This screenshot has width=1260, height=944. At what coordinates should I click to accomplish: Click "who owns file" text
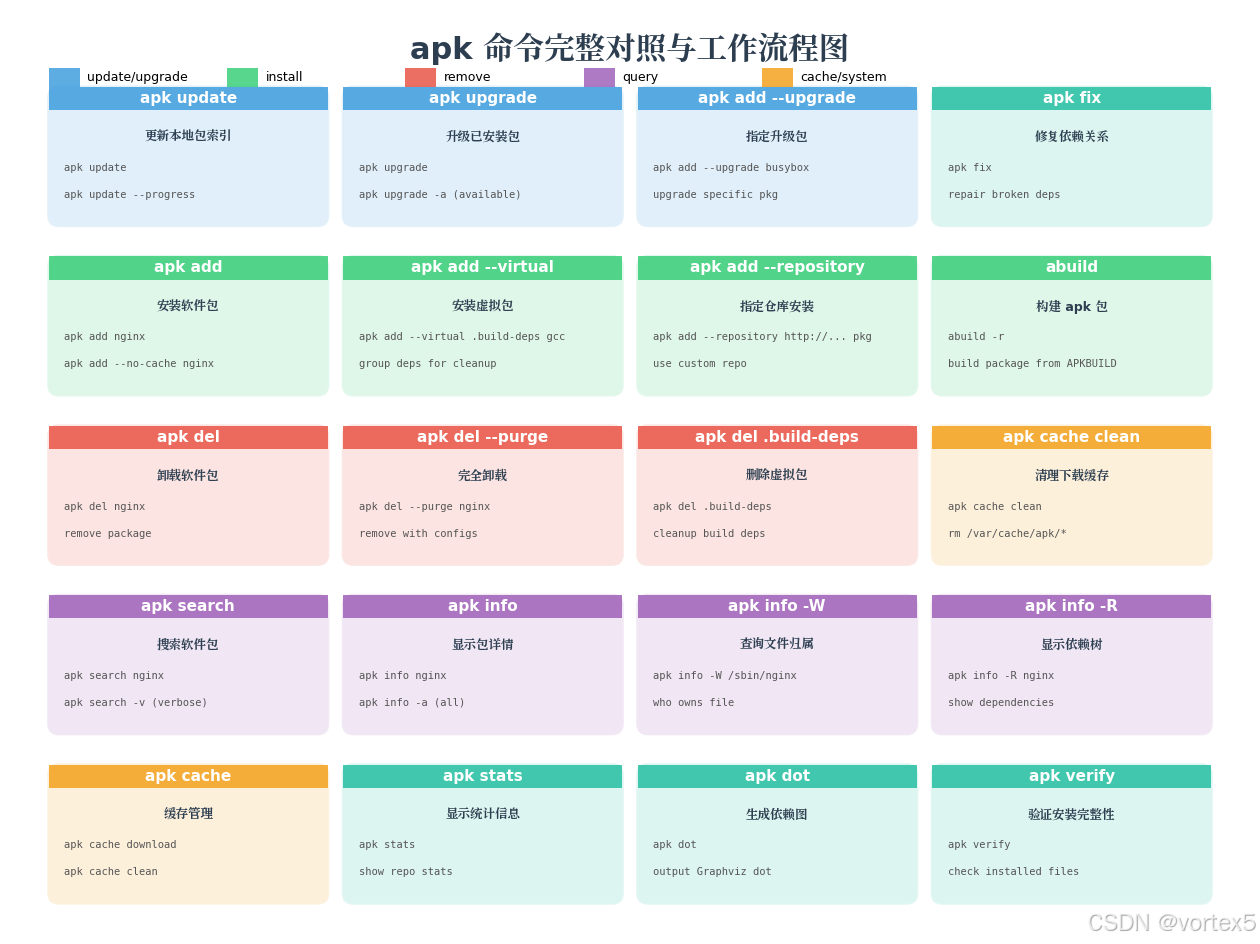(694, 703)
